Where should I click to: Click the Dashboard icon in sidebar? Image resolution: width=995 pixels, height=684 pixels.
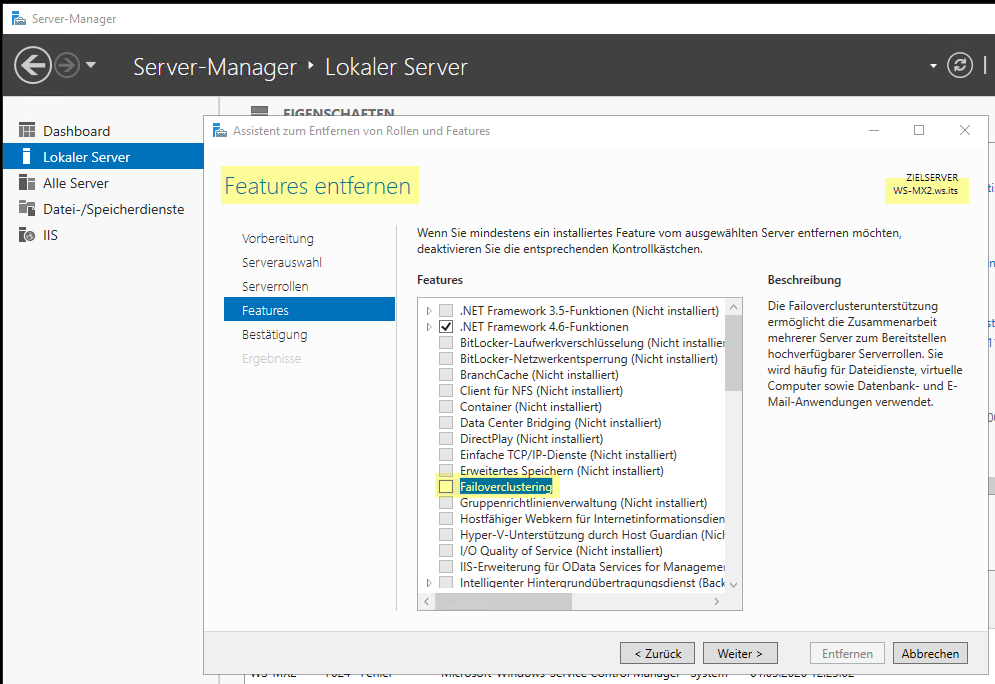(27, 131)
